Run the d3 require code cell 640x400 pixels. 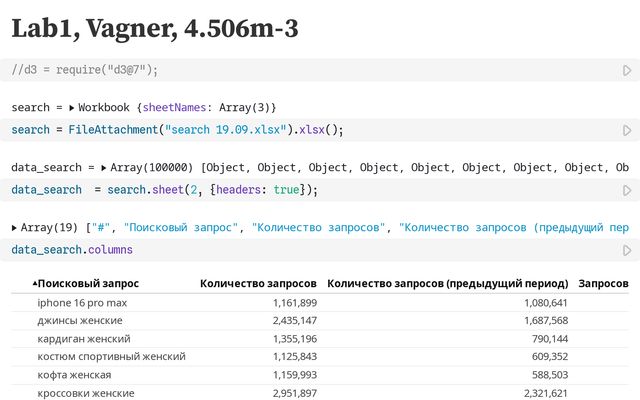[x=627, y=70]
